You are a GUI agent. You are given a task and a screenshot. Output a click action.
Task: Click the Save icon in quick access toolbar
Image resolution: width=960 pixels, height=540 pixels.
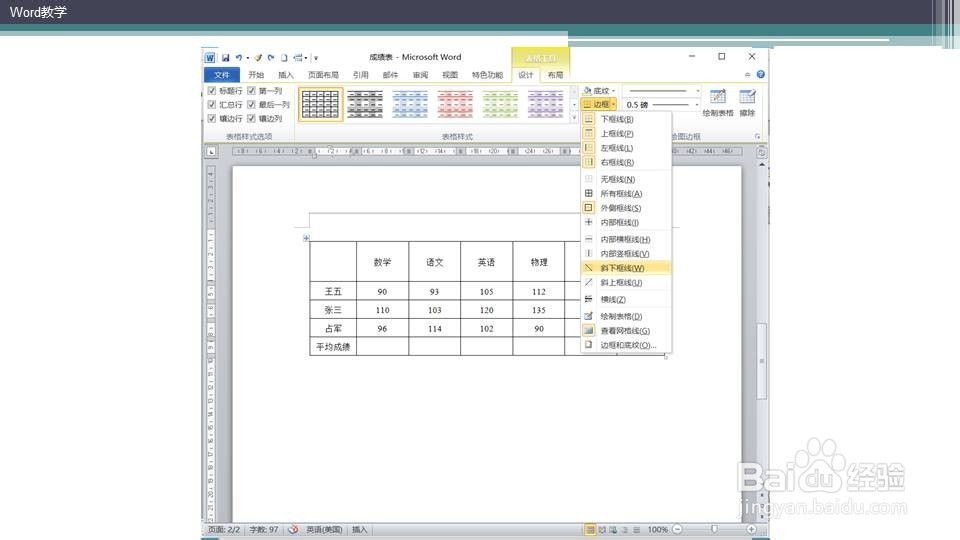click(225, 58)
